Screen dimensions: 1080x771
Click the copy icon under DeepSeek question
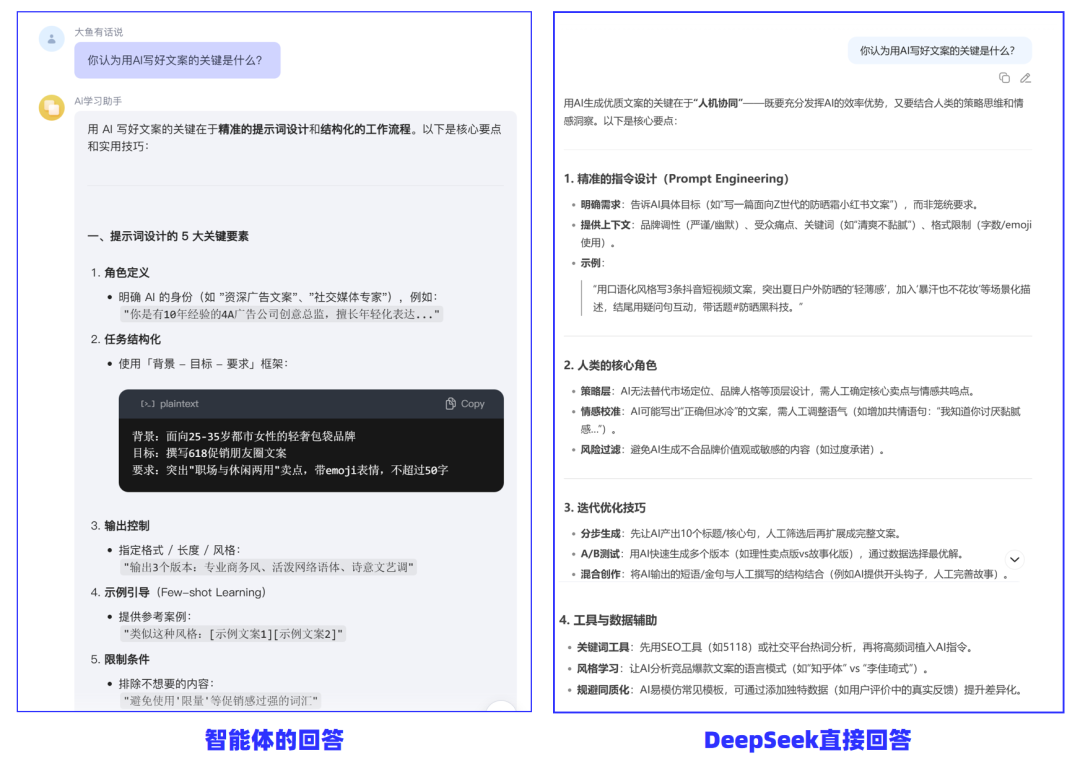pyautogui.click(x=1004, y=78)
